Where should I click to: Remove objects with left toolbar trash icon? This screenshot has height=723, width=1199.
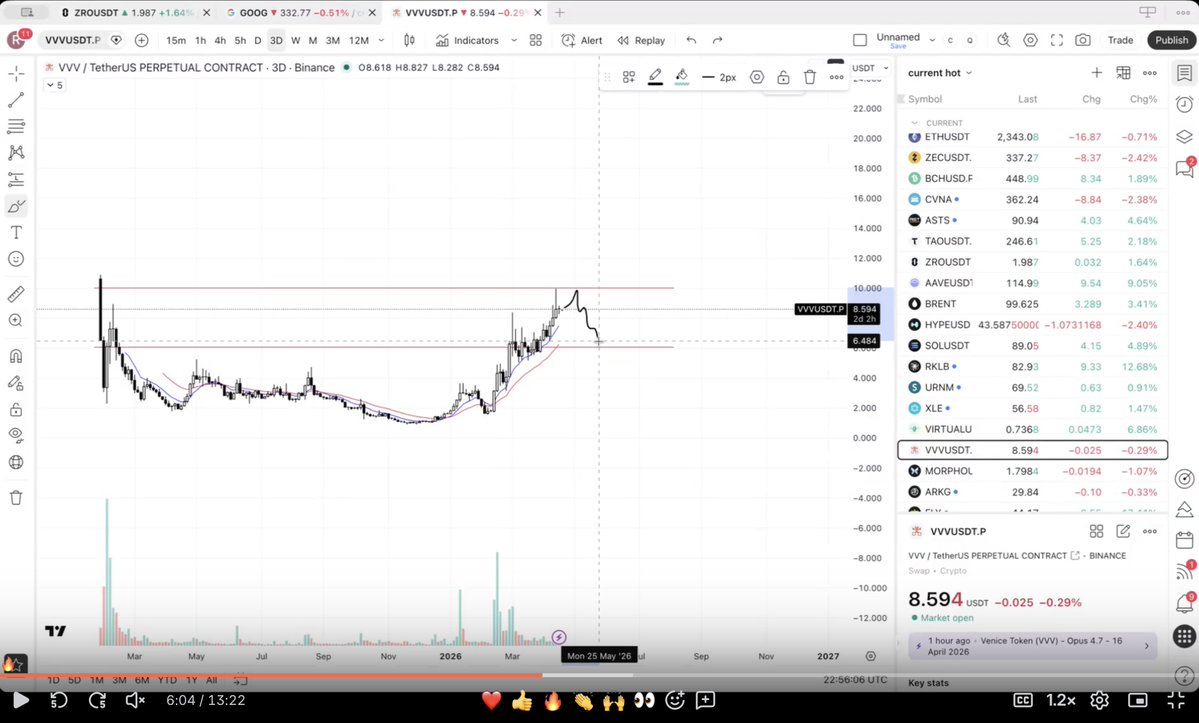coord(16,498)
